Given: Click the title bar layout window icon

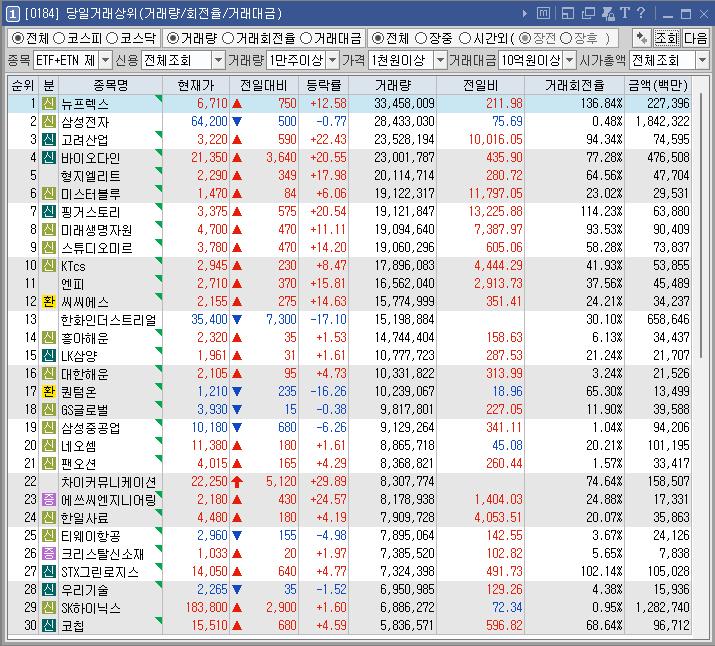Looking at the screenshot, I should 568,14.
